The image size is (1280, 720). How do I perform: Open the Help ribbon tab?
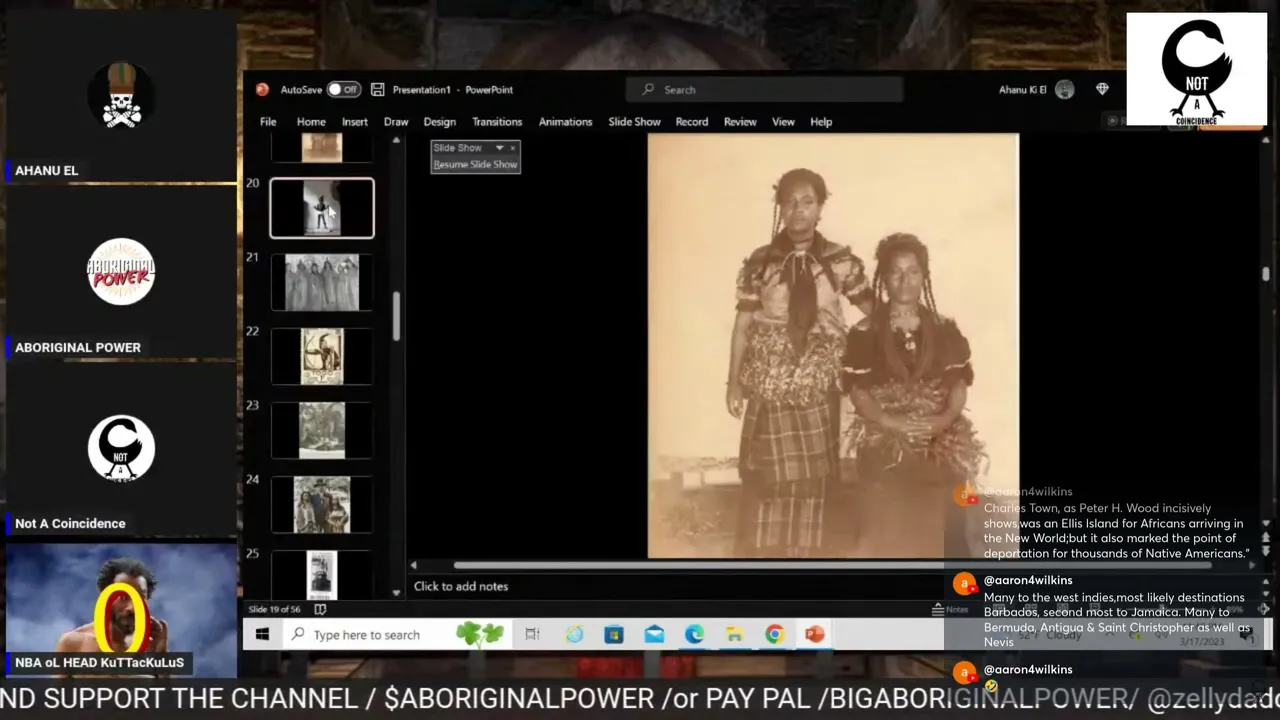821,122
